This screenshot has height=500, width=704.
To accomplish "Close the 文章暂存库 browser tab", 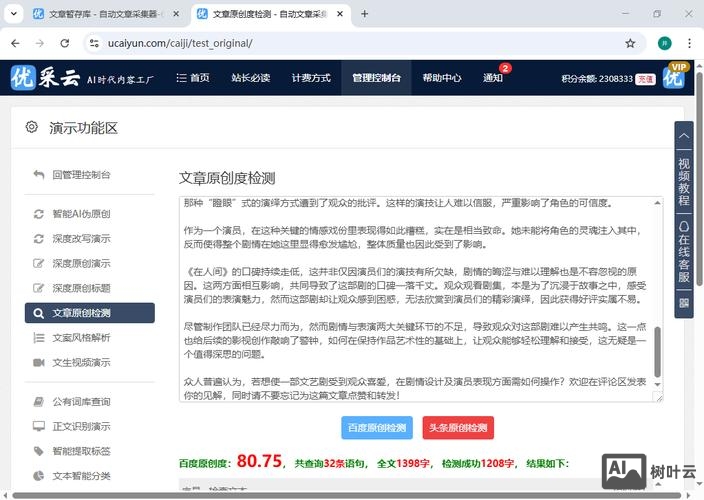I will [x=176, y=14].
